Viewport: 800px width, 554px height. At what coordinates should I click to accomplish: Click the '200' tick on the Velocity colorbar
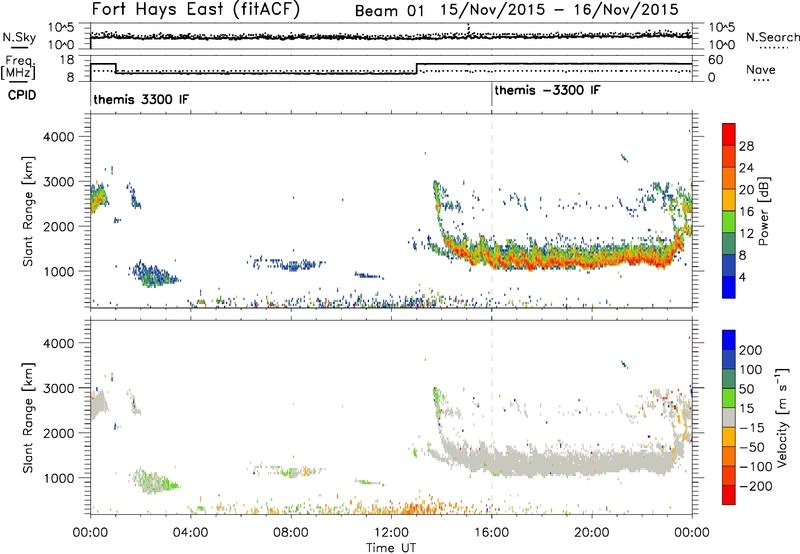751,350
